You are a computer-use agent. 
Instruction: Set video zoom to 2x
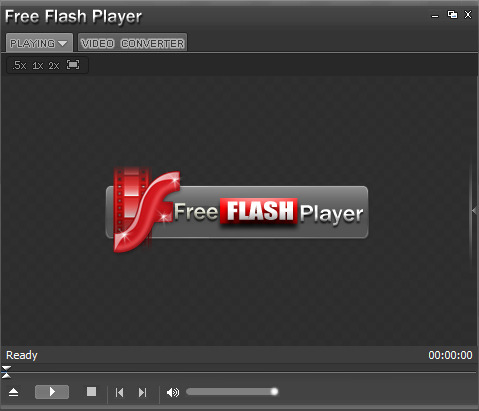click(54, 65)
